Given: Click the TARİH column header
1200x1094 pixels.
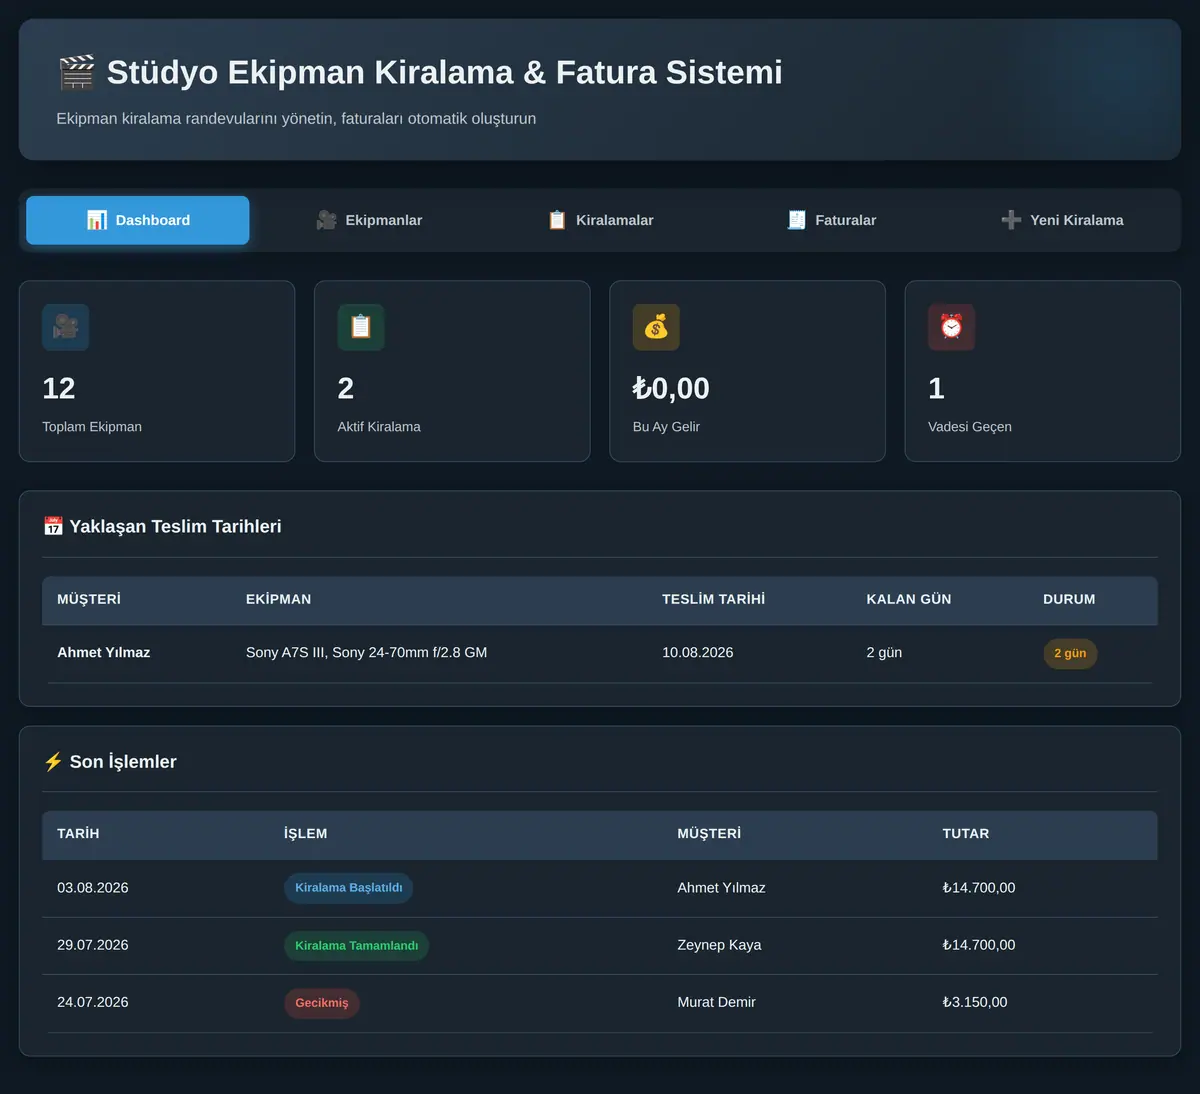Looking at the screenshot, I should pos(78,833).
